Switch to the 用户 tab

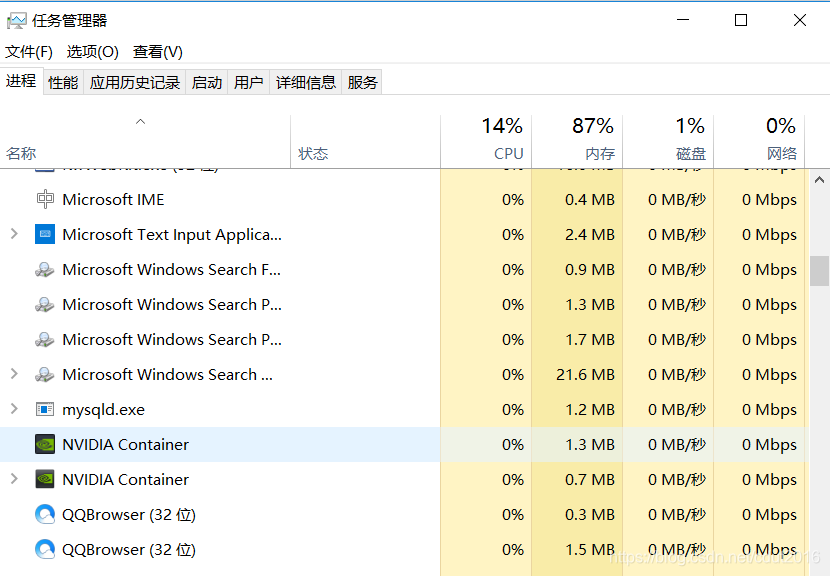(x=248, y=83)
